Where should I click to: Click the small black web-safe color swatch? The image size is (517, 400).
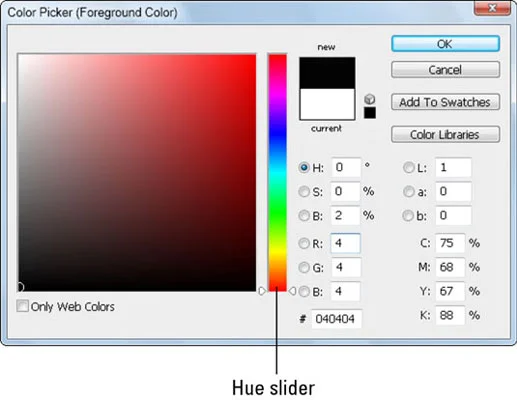[x=370, y=113]
